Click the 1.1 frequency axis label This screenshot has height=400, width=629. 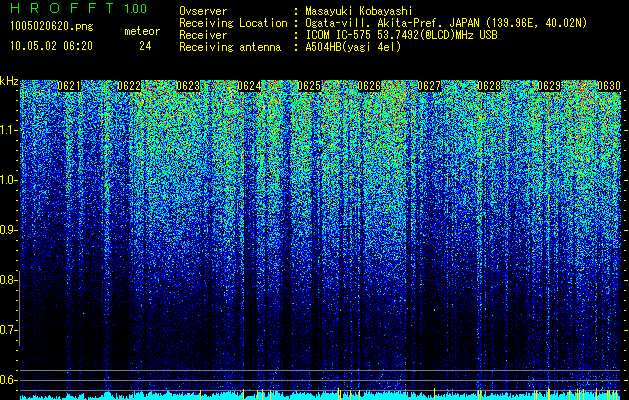click(9, 130)
